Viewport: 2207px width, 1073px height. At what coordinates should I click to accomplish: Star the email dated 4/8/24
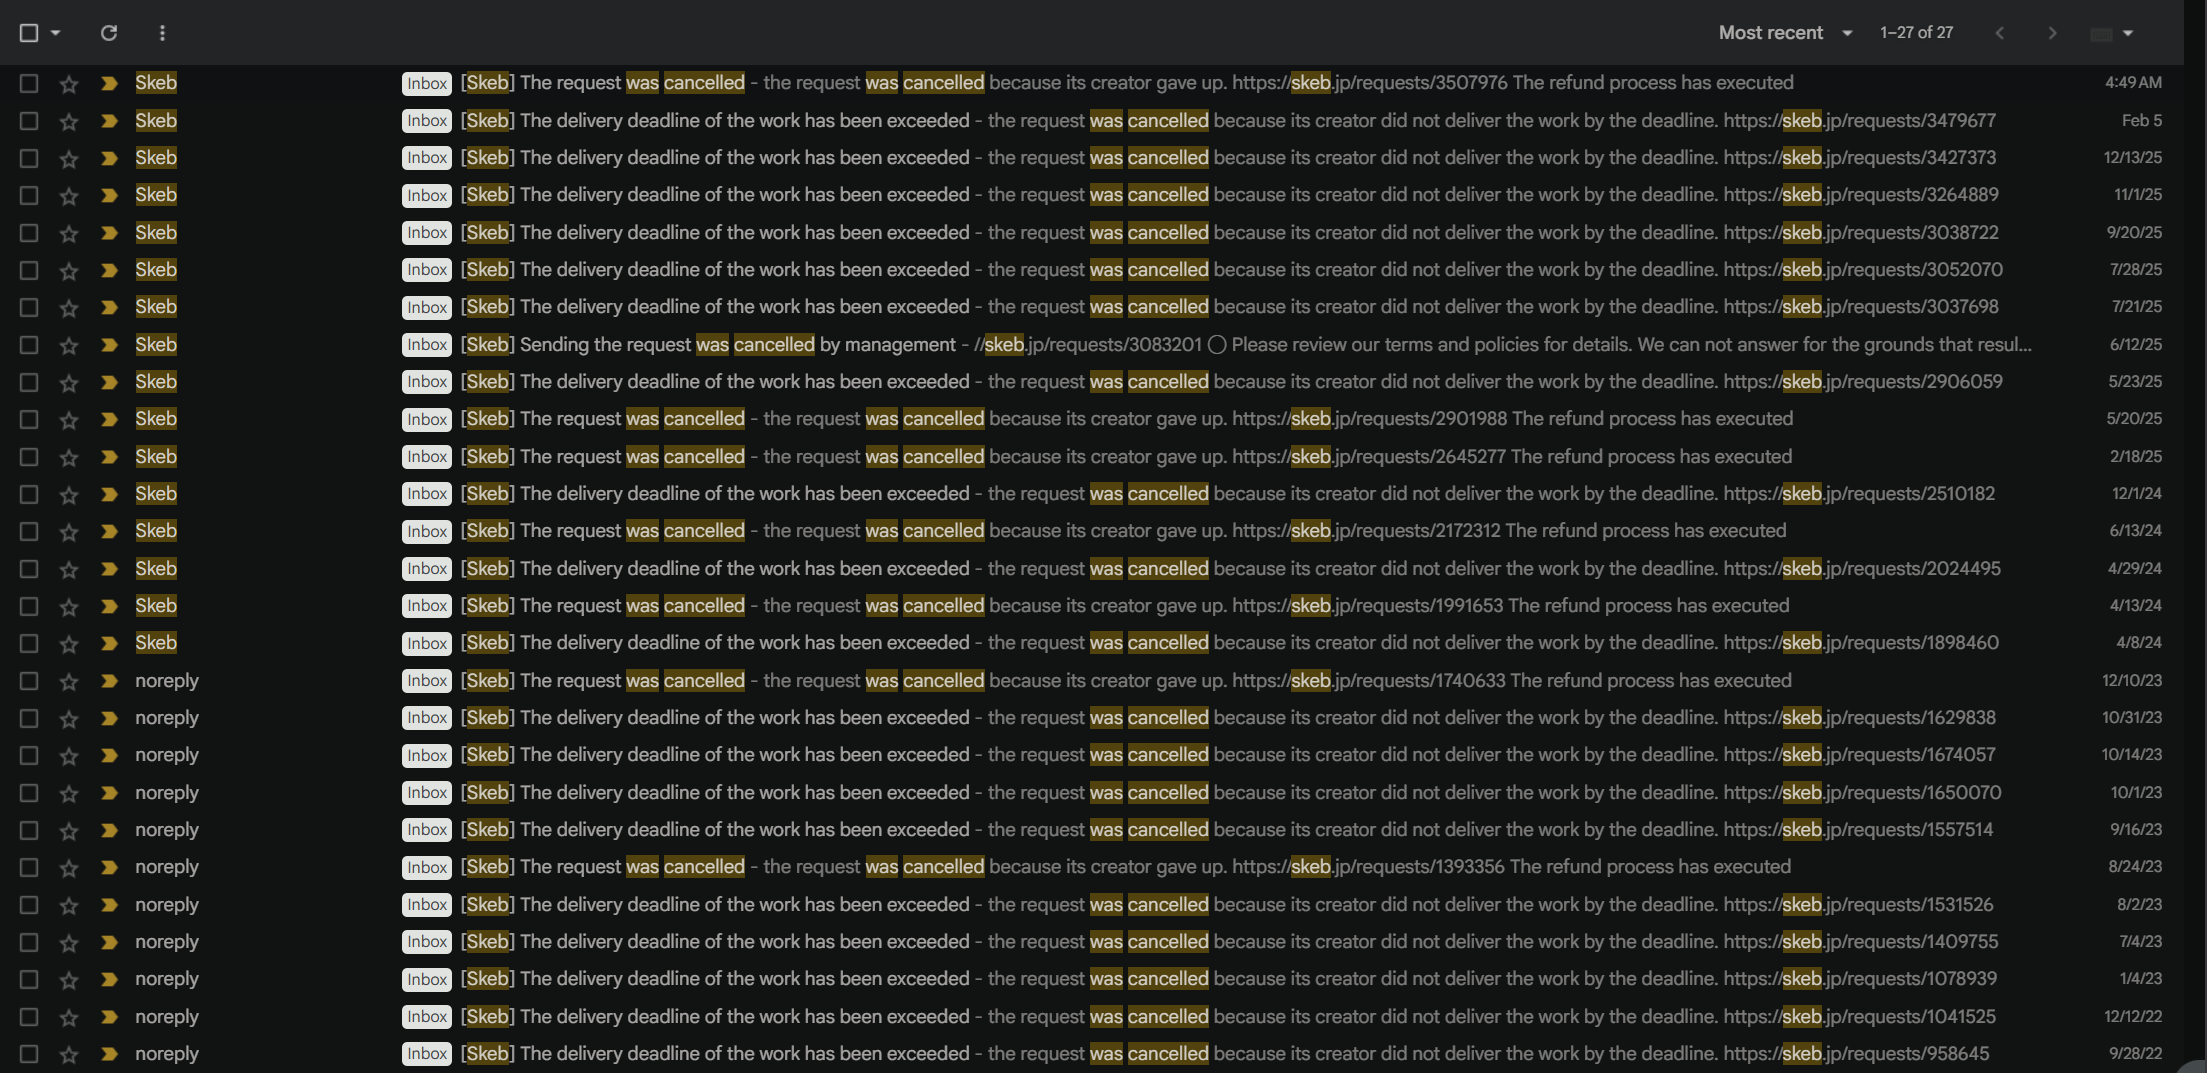tap(69, 644)
